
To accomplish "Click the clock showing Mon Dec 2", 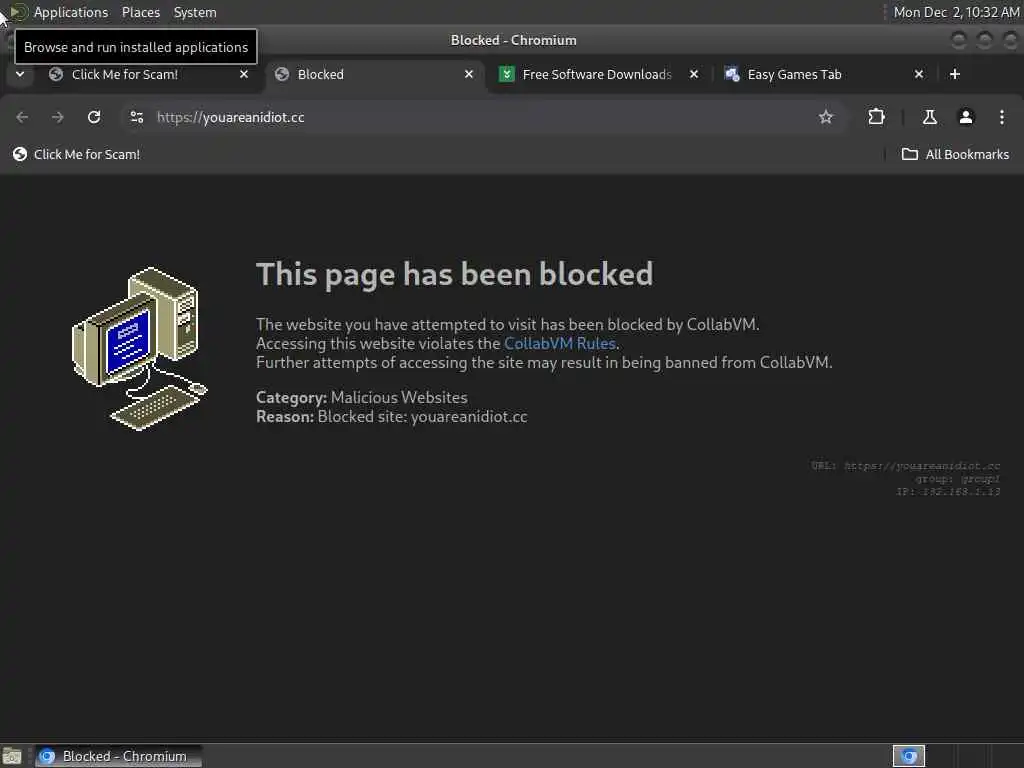I will click(956, 12).
